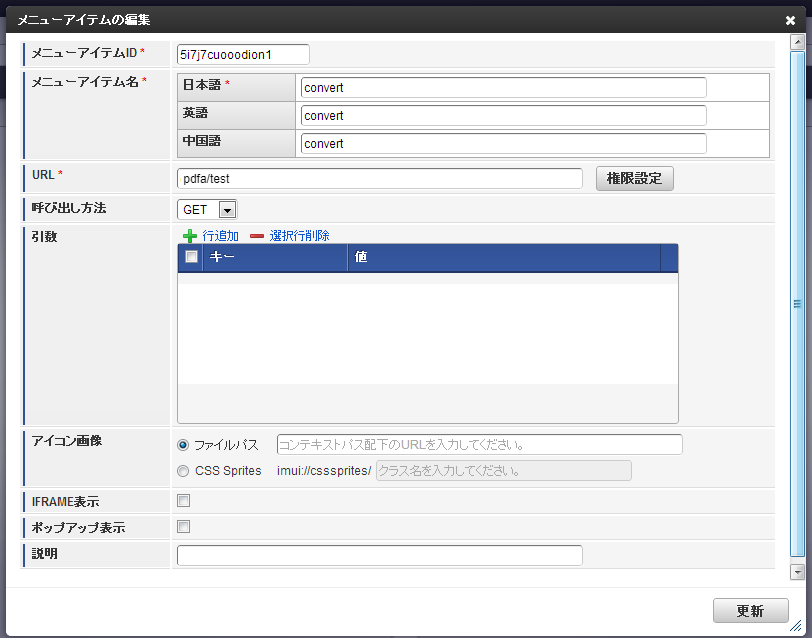Click the dialog resize grip icon
Screen dimensions: 812x638
point(795,626)
